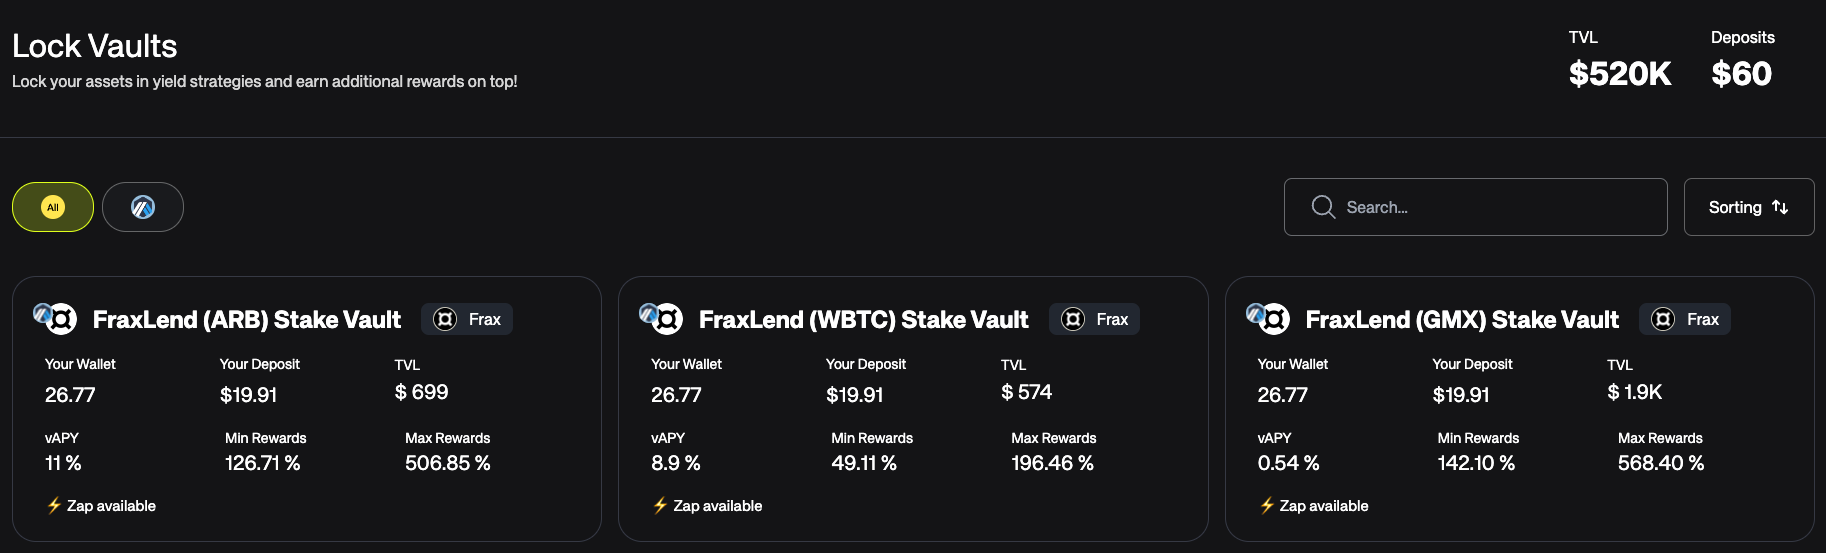
Task: Click the FraxLend (ARB) vault token icon
Action: point(56,318)
